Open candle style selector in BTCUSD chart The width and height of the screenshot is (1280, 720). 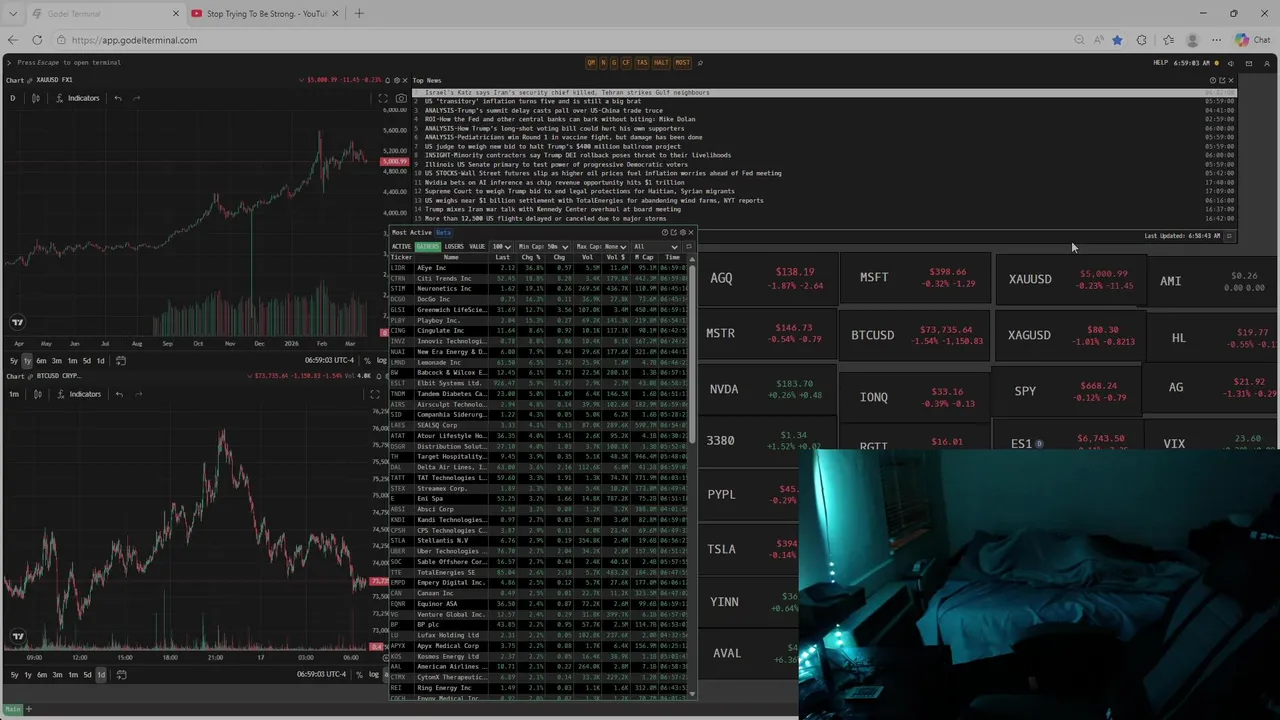point(38,394)
